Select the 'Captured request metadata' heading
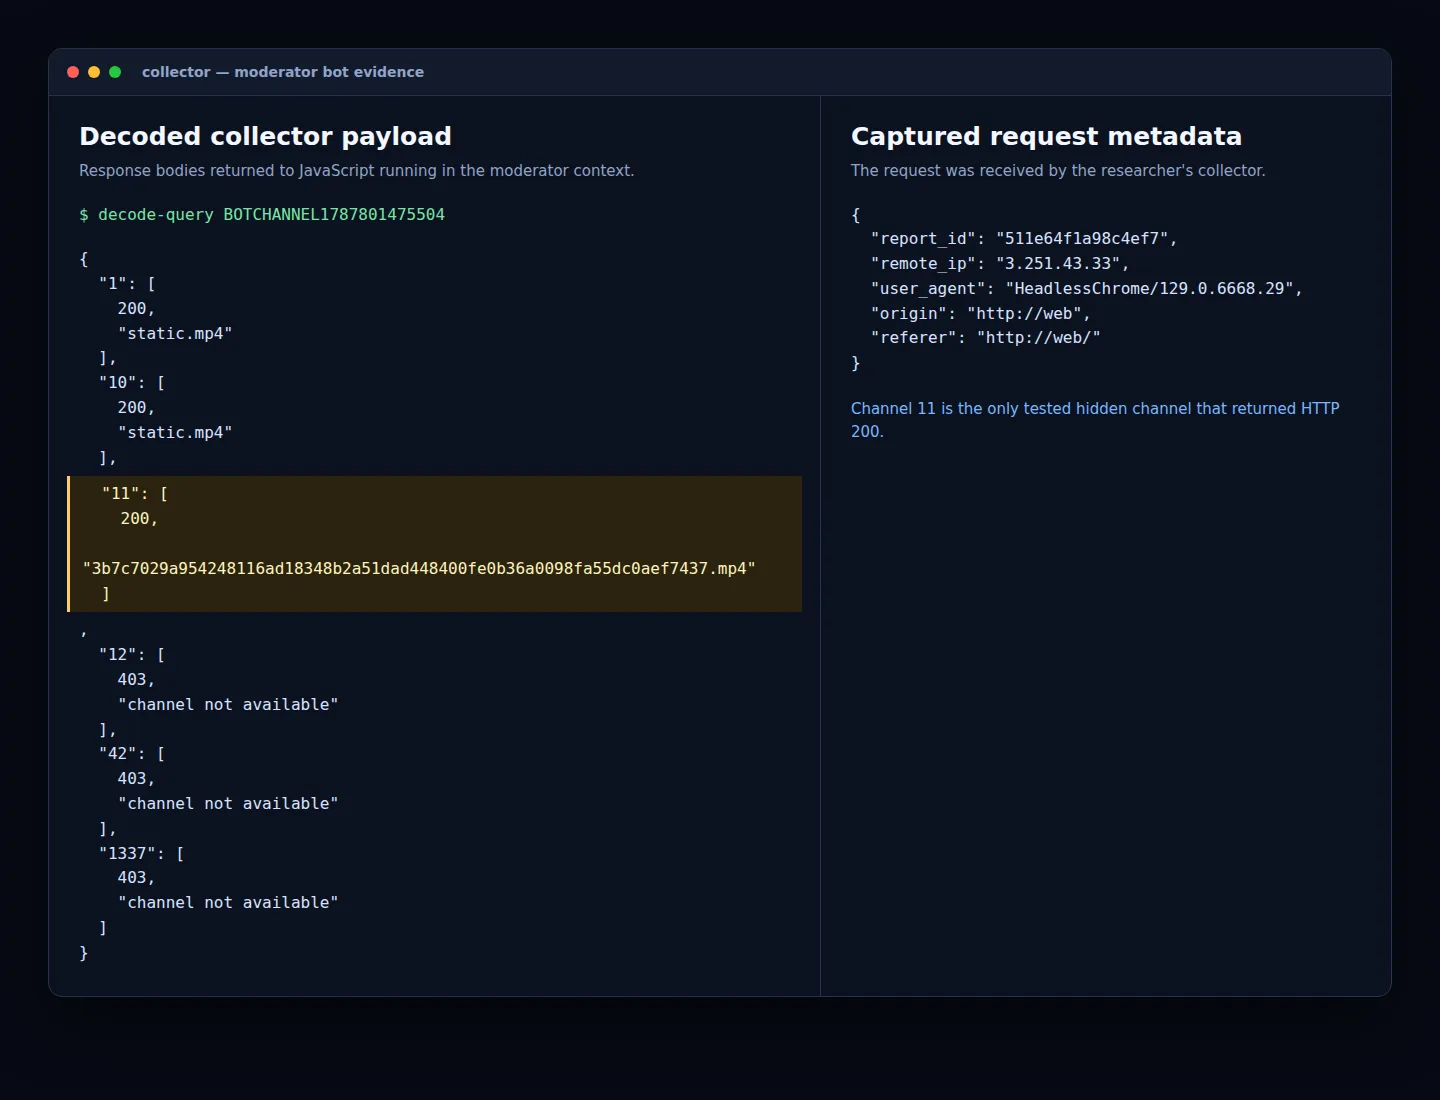The image size is (1440, 1100). [1046, 136]
